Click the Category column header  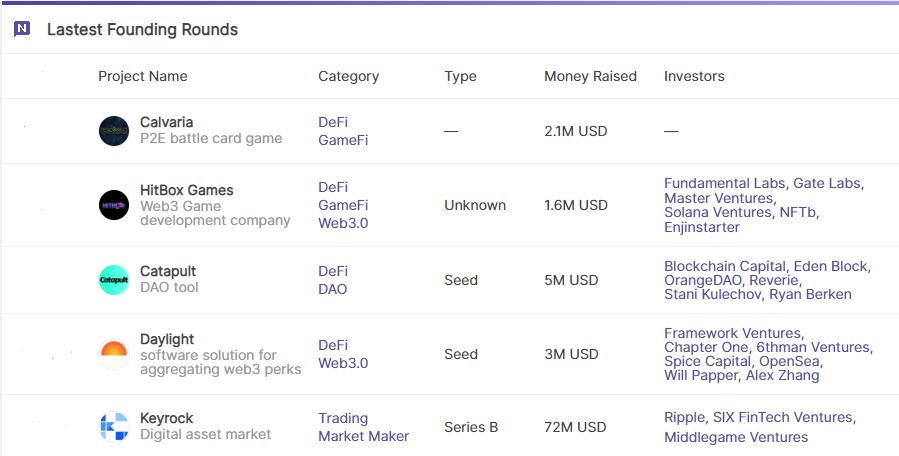[x=349, y=76]
